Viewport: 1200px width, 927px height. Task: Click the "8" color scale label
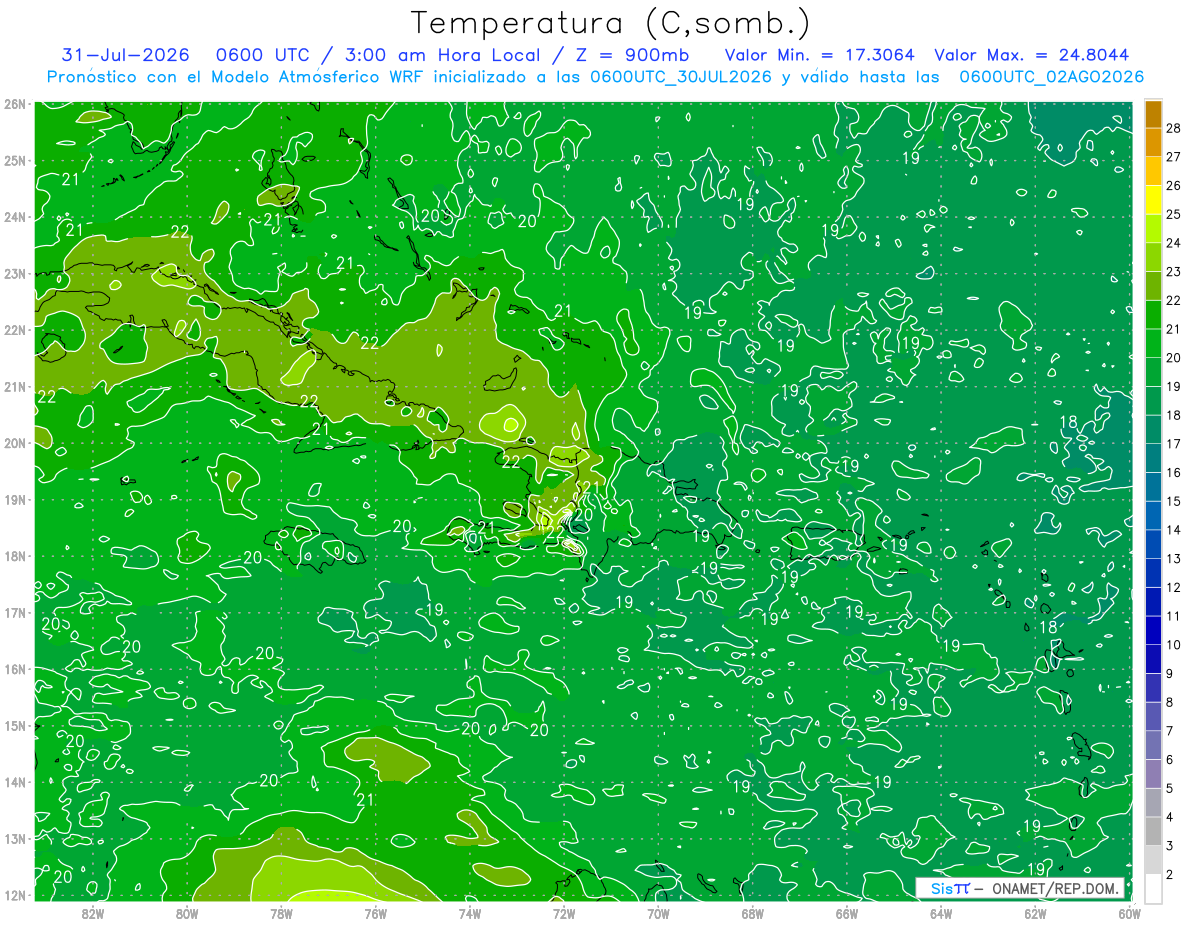[x=1171, y=702]
